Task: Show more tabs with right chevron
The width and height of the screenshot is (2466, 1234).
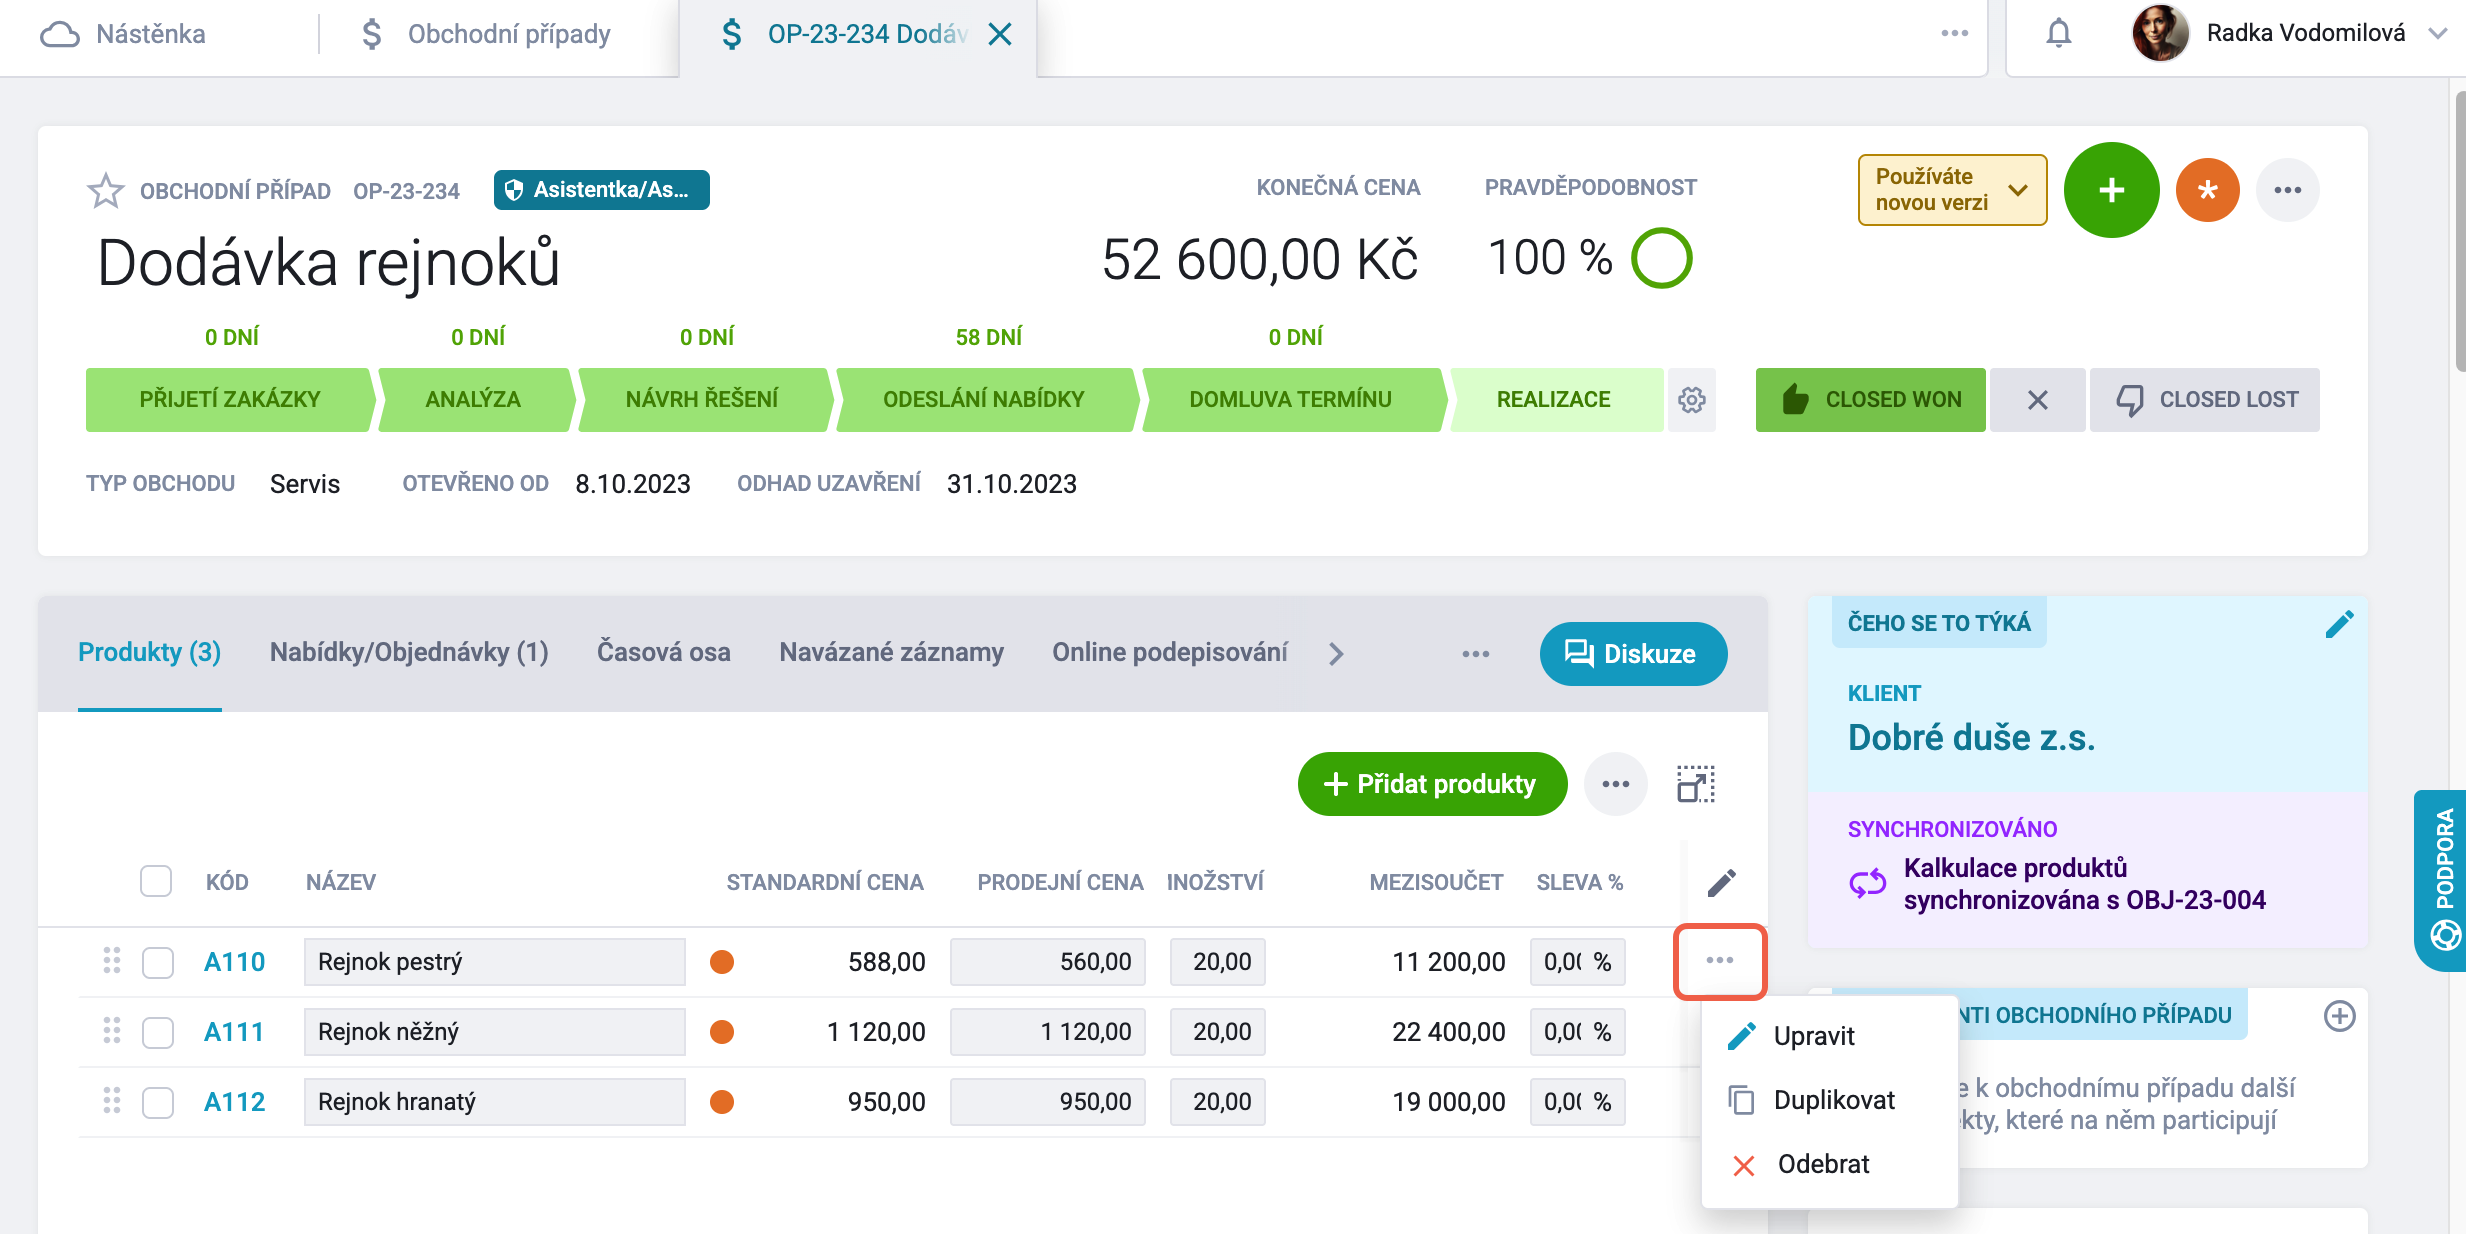Action: coord(1336,653)
